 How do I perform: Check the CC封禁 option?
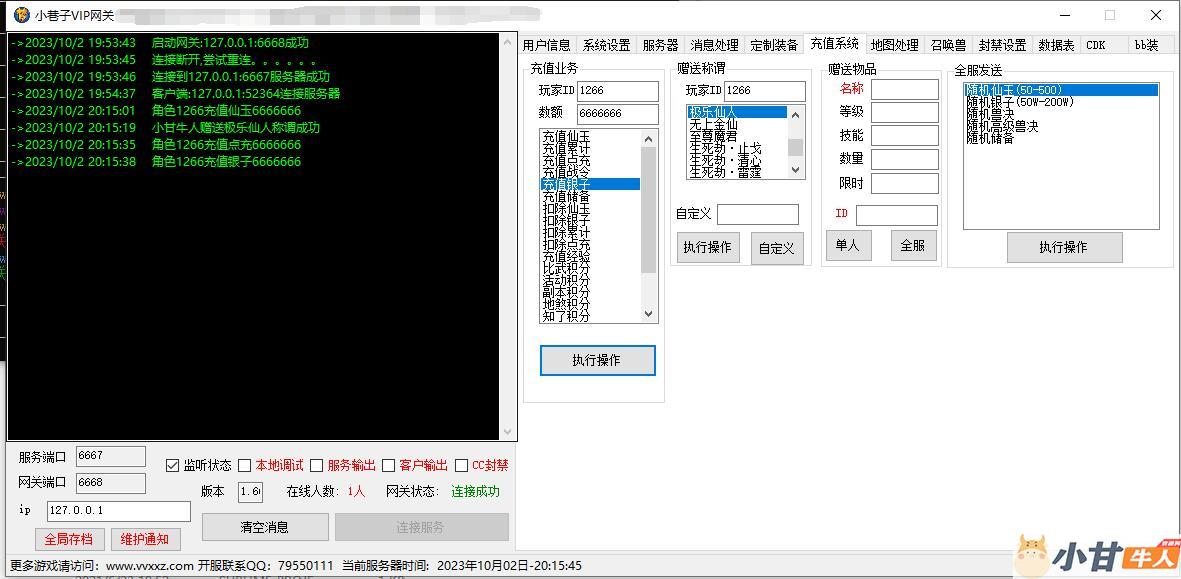click(x=462, y=465)
